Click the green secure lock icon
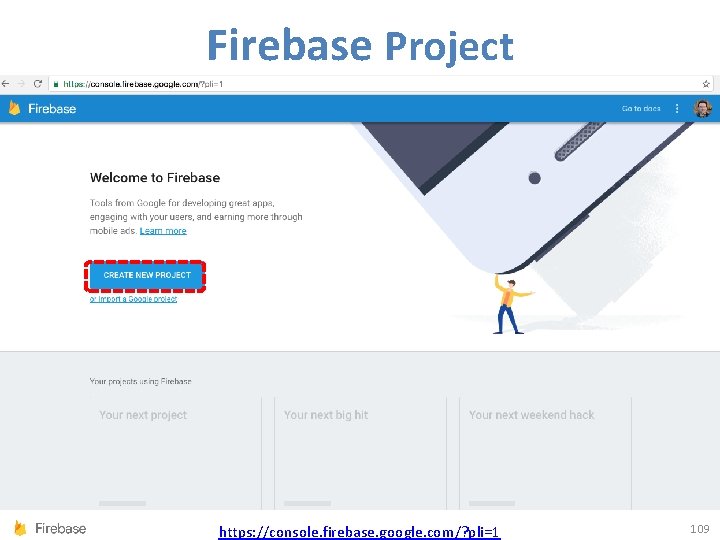This screenshot has width=720, height=540. (x=56, y=84)
